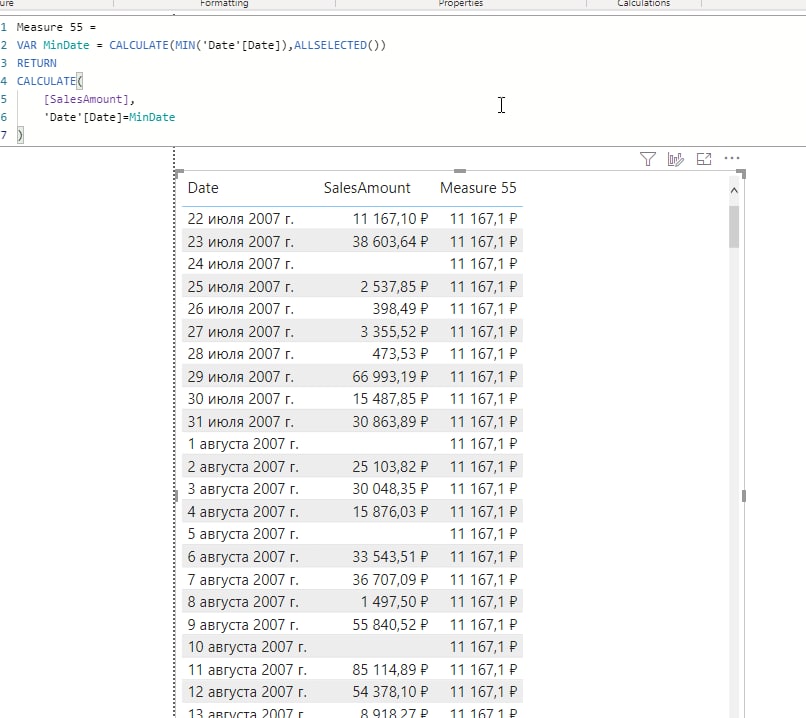806x718 pixels.
Task: Click the SalesAmount value 11 167,10 ₽
Action: (390, 219)
